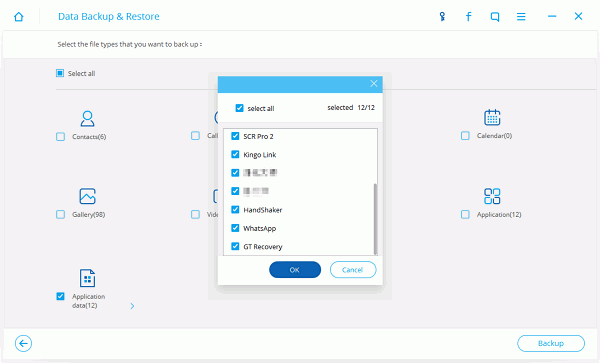
Task: Expand Application data list via chevron
Action: point(132,306)
